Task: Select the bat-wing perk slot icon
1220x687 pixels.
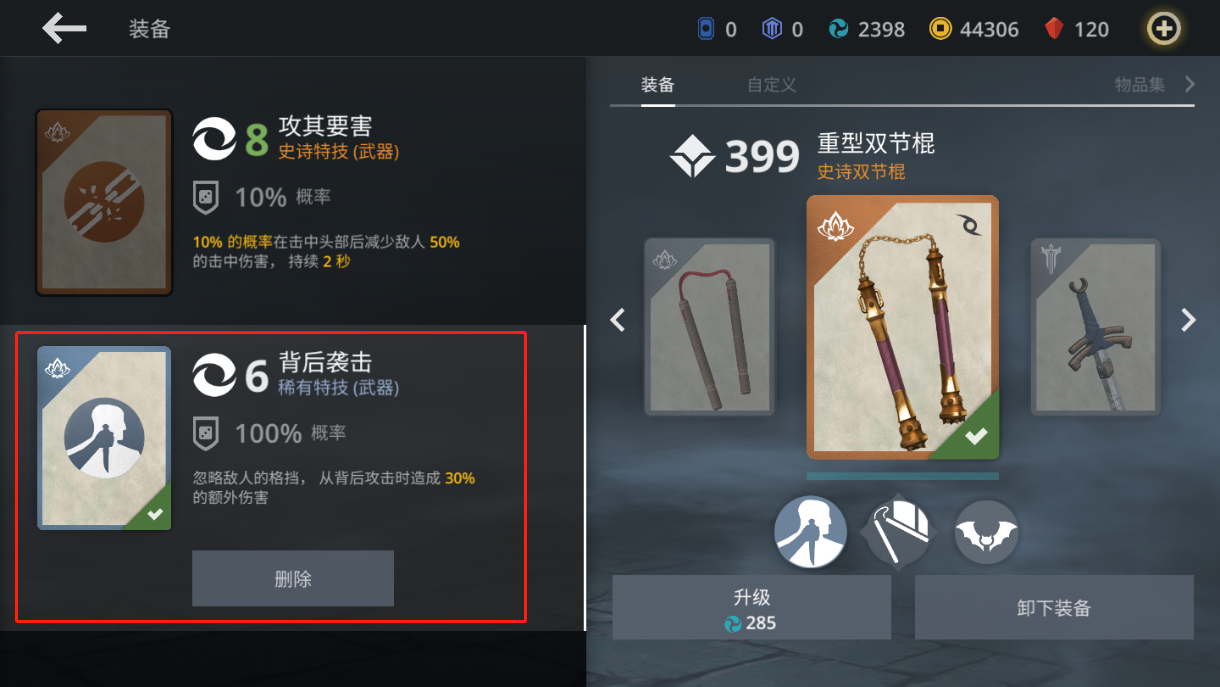Action: (986, 533)
